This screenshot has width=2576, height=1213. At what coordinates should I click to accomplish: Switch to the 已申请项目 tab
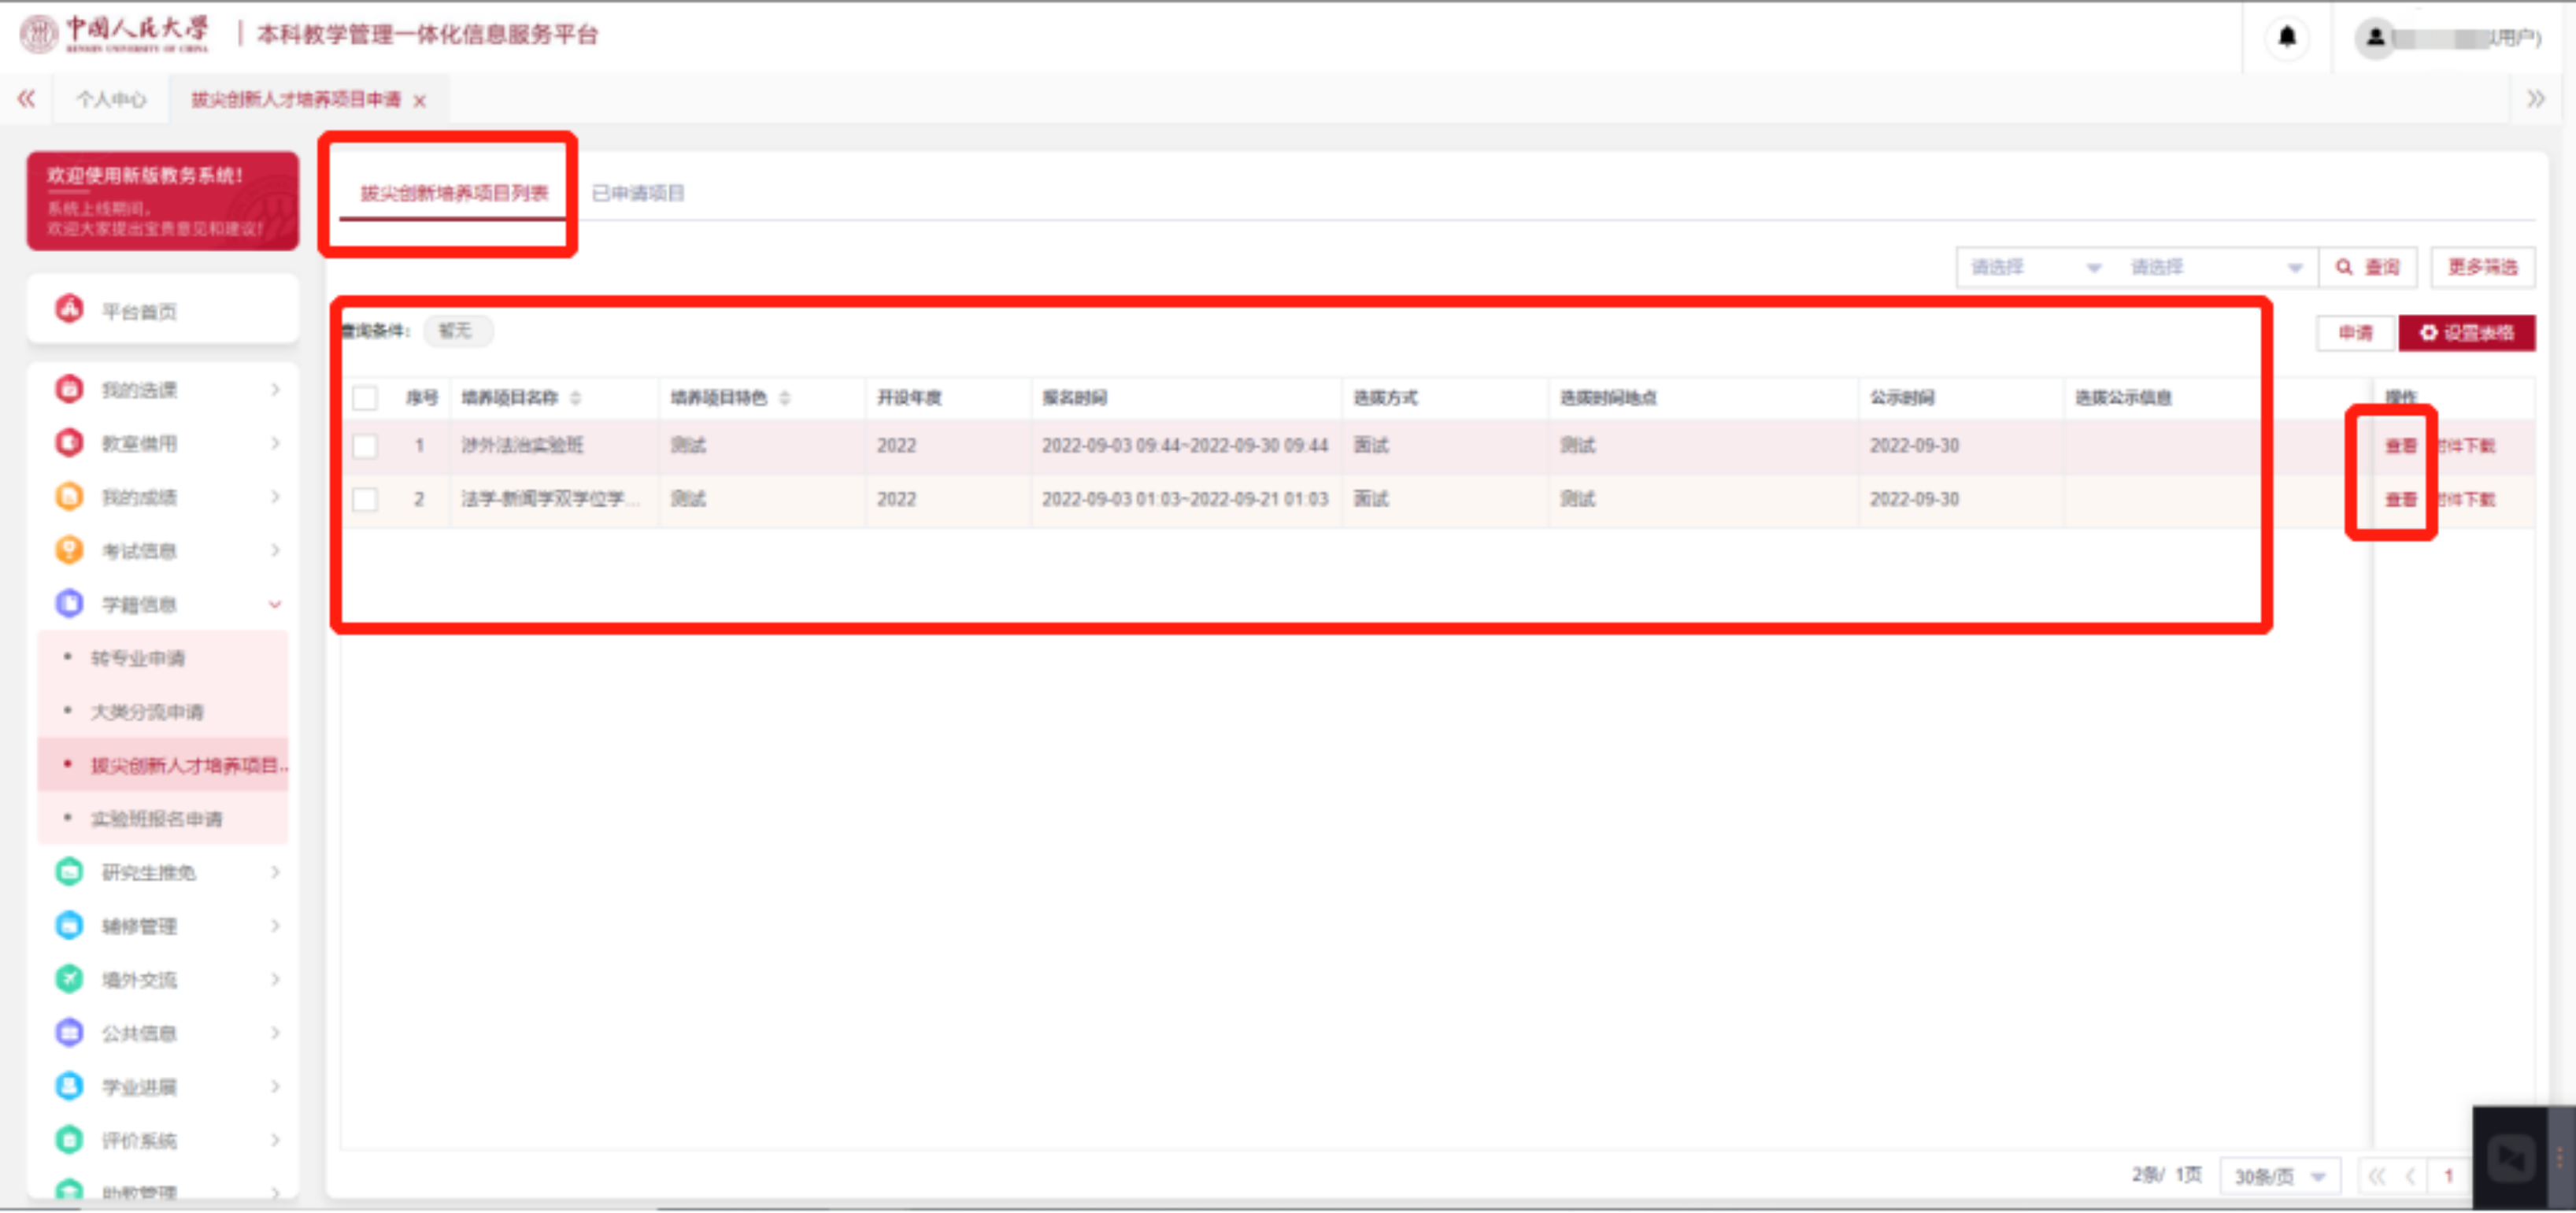[638, 193]
